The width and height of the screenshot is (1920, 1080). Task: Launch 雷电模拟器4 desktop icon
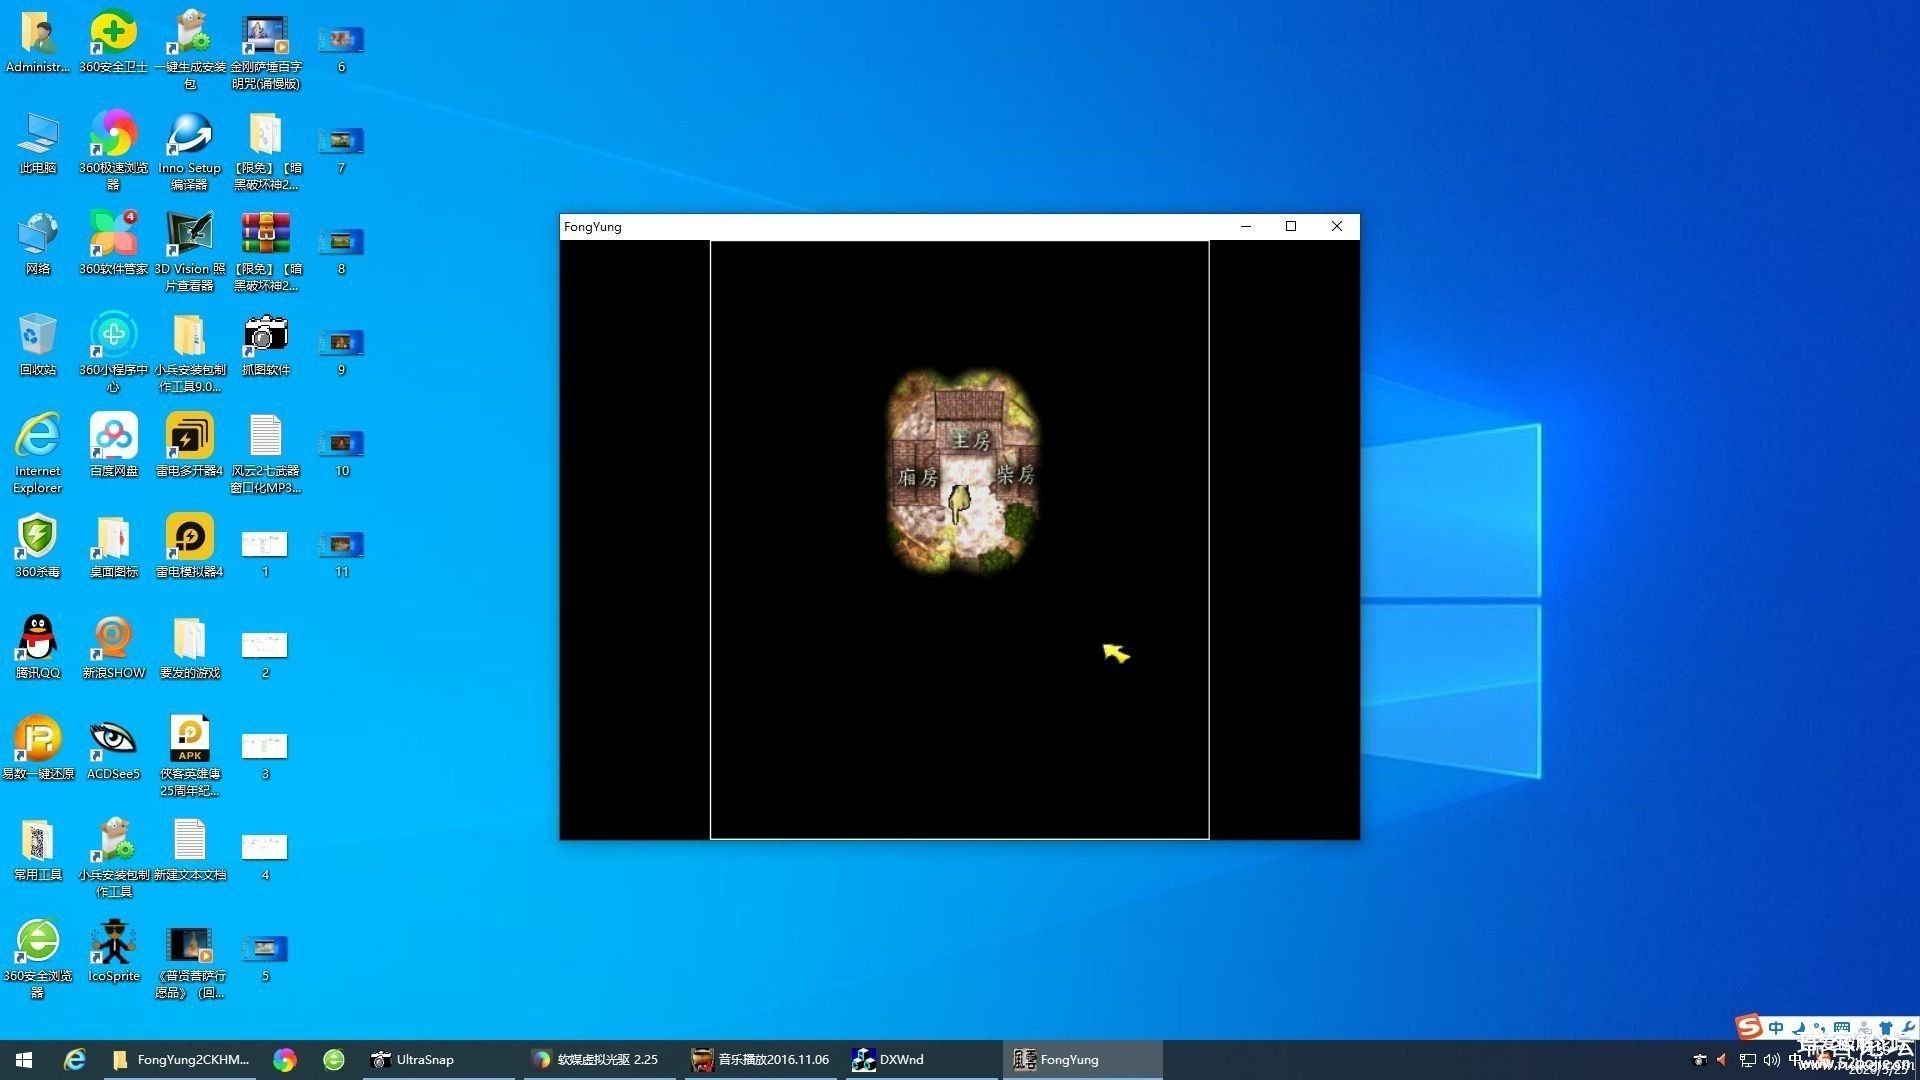pos(189,547)
